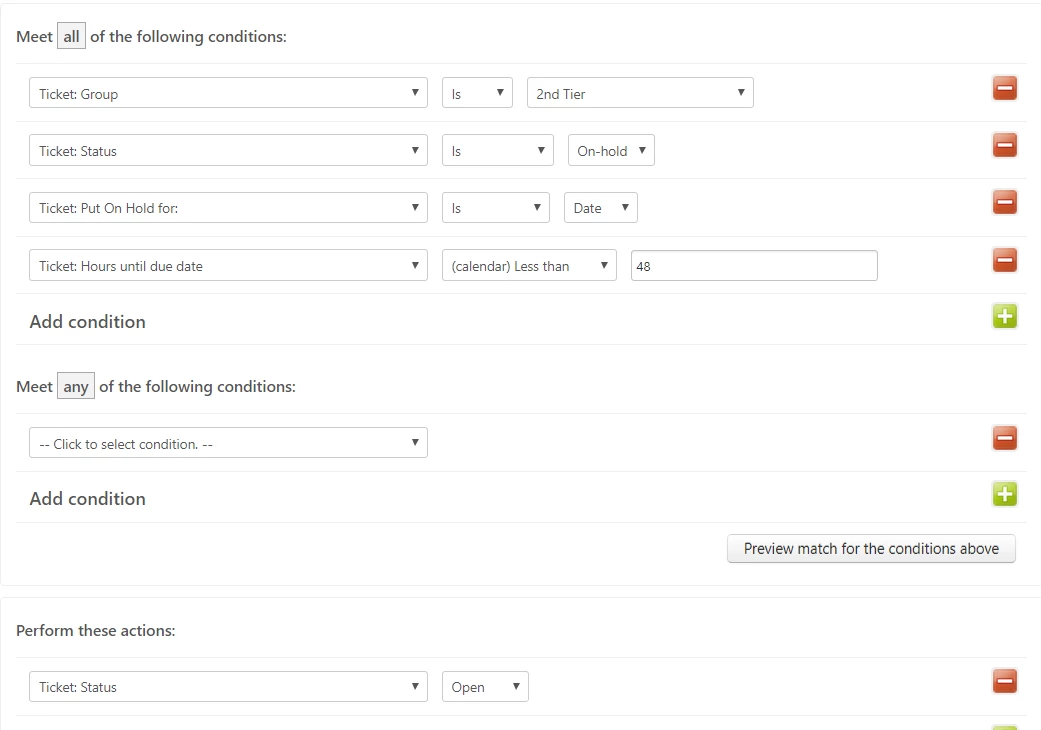Remove the Ticket: Status Open action row
The height and width of the screenshot is (730, 1041).
[1005, 682]
